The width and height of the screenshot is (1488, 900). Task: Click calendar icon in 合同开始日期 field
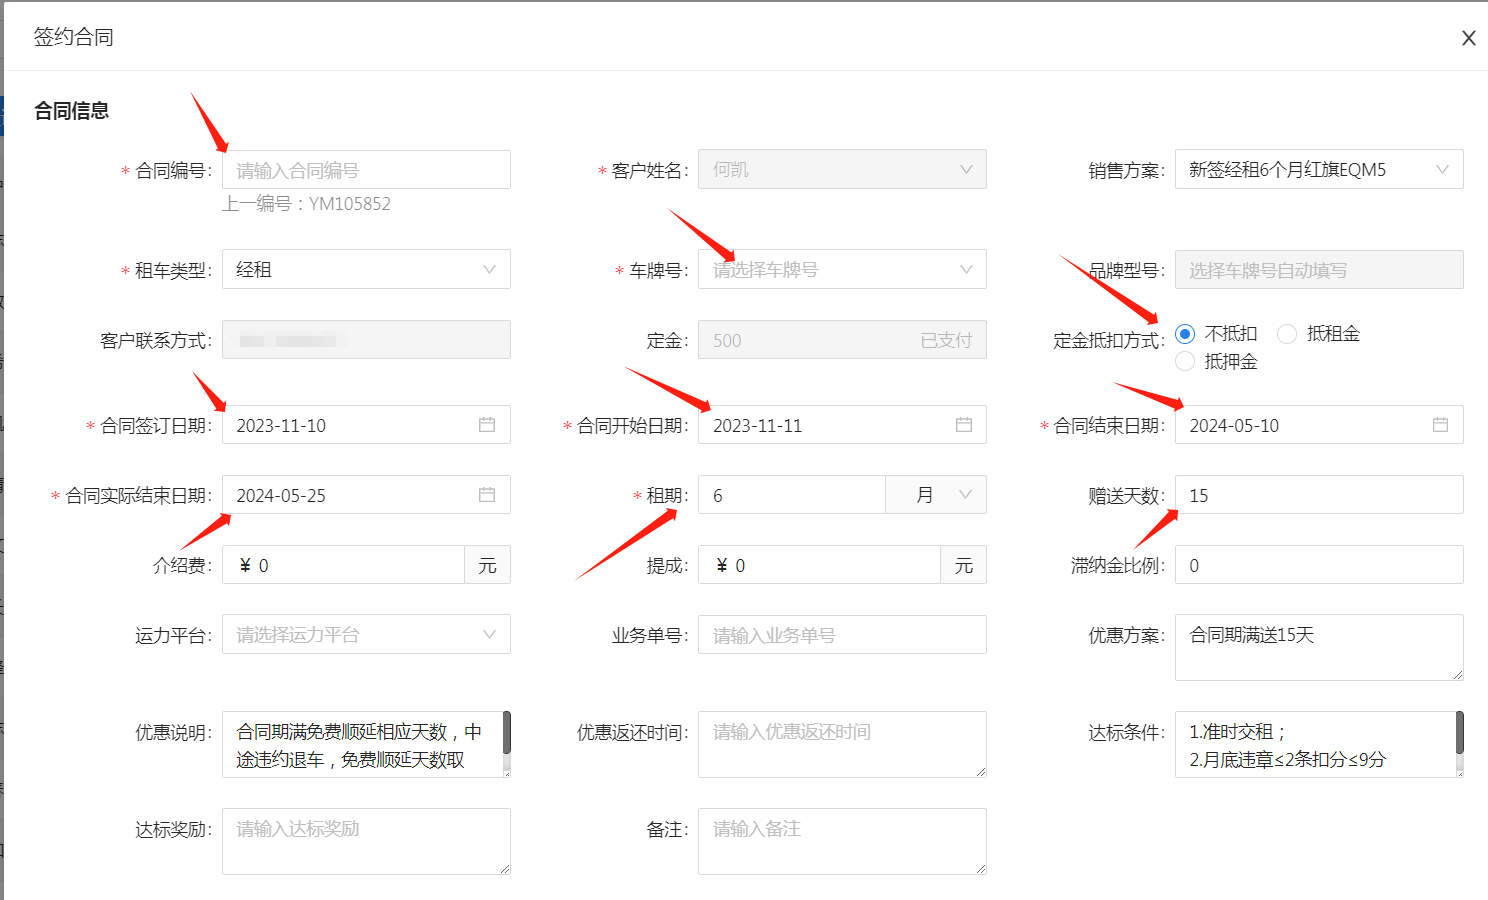pyautogui.click(x=963, y=425)
